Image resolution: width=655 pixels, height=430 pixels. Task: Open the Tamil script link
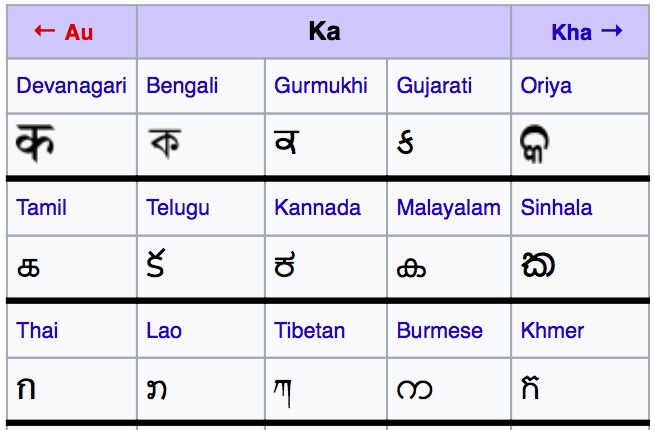pyautogui.click(x=42, y=208)
